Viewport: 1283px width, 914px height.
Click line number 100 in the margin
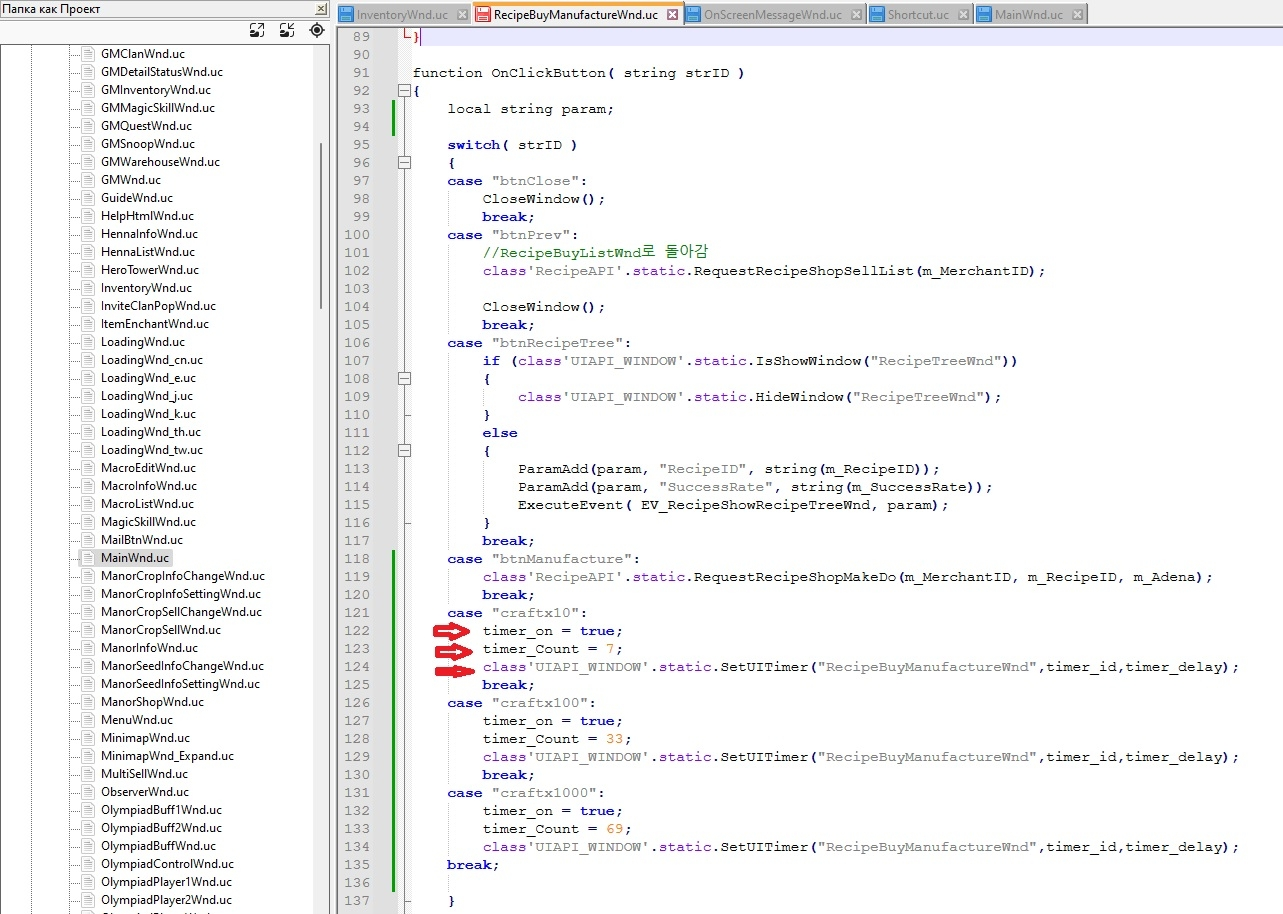pyautogui.click(x=357, y=235)
